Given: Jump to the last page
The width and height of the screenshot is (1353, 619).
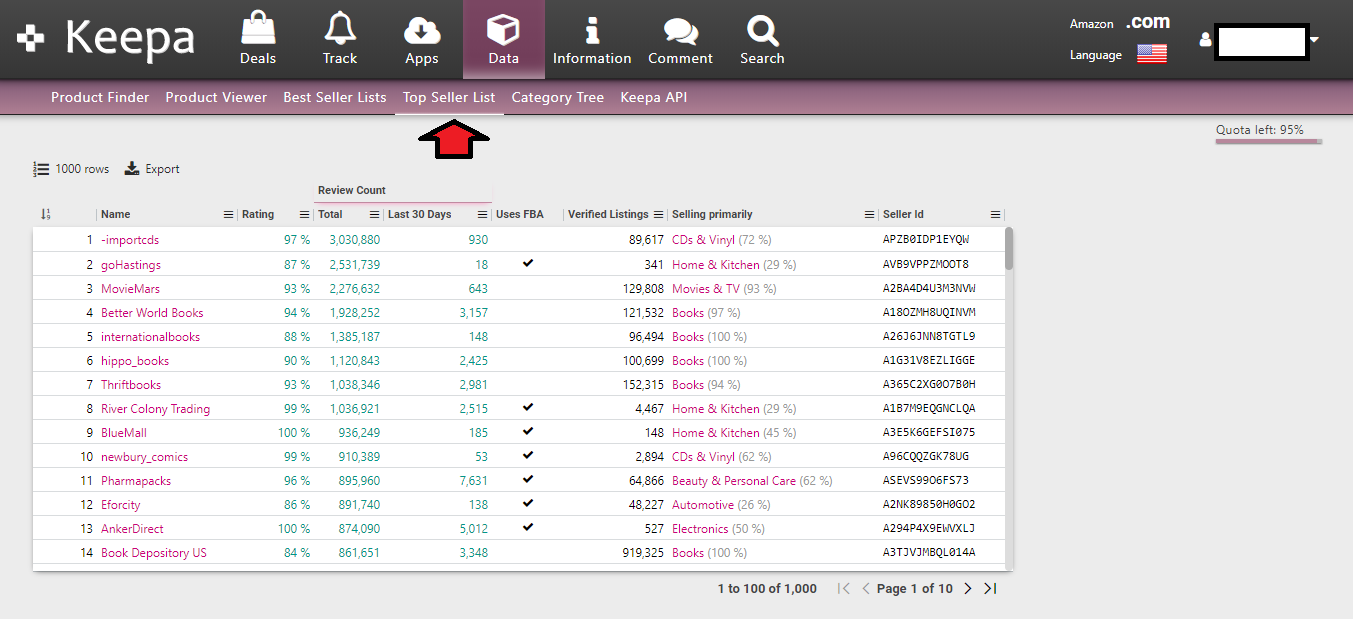Looking at the screenshot, I should [990, 588].
